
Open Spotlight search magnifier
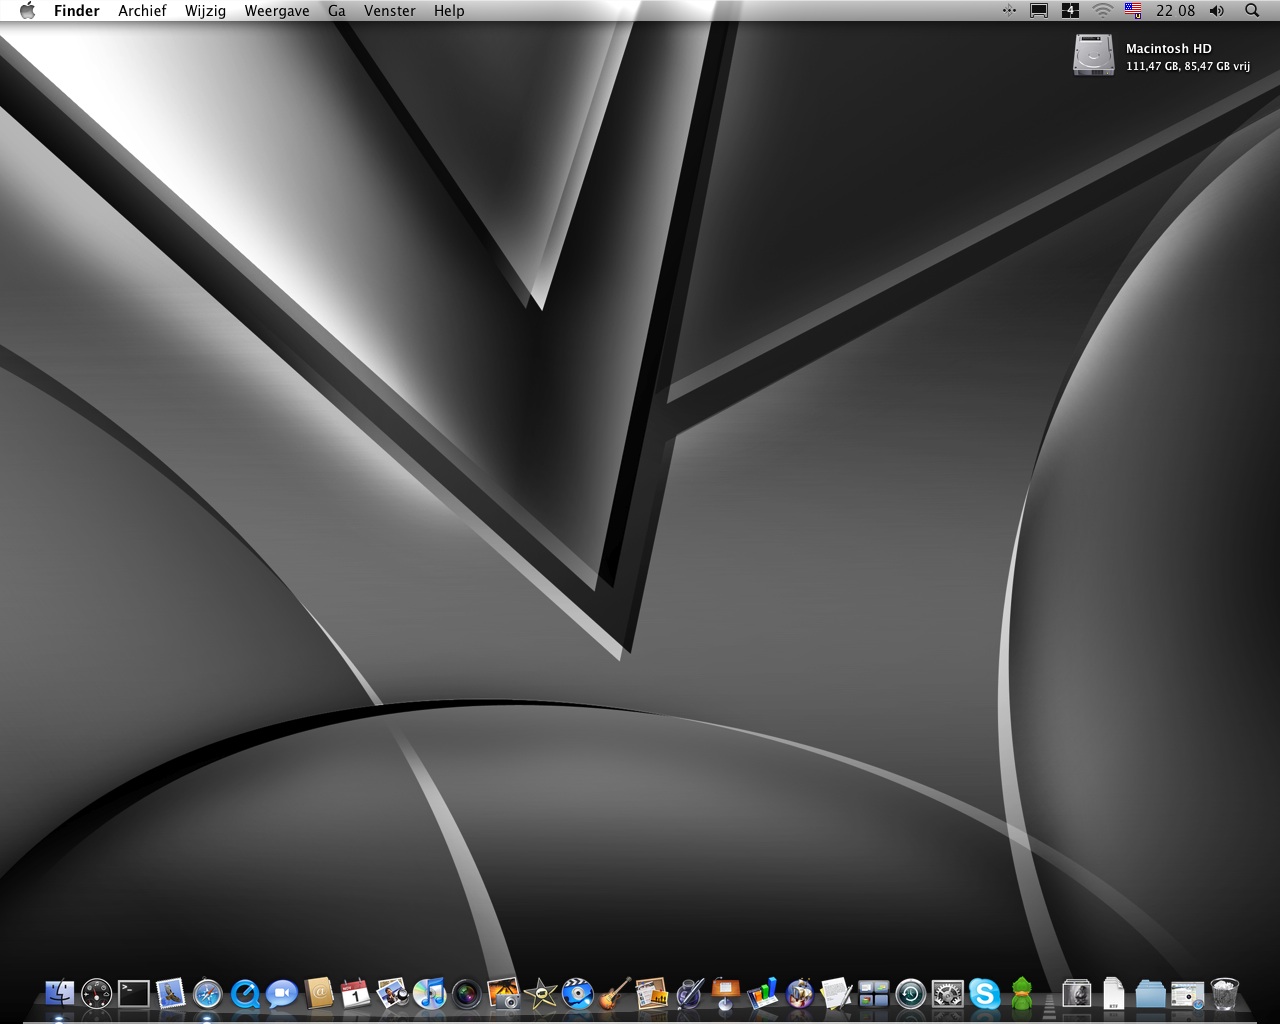(1252, 11)
